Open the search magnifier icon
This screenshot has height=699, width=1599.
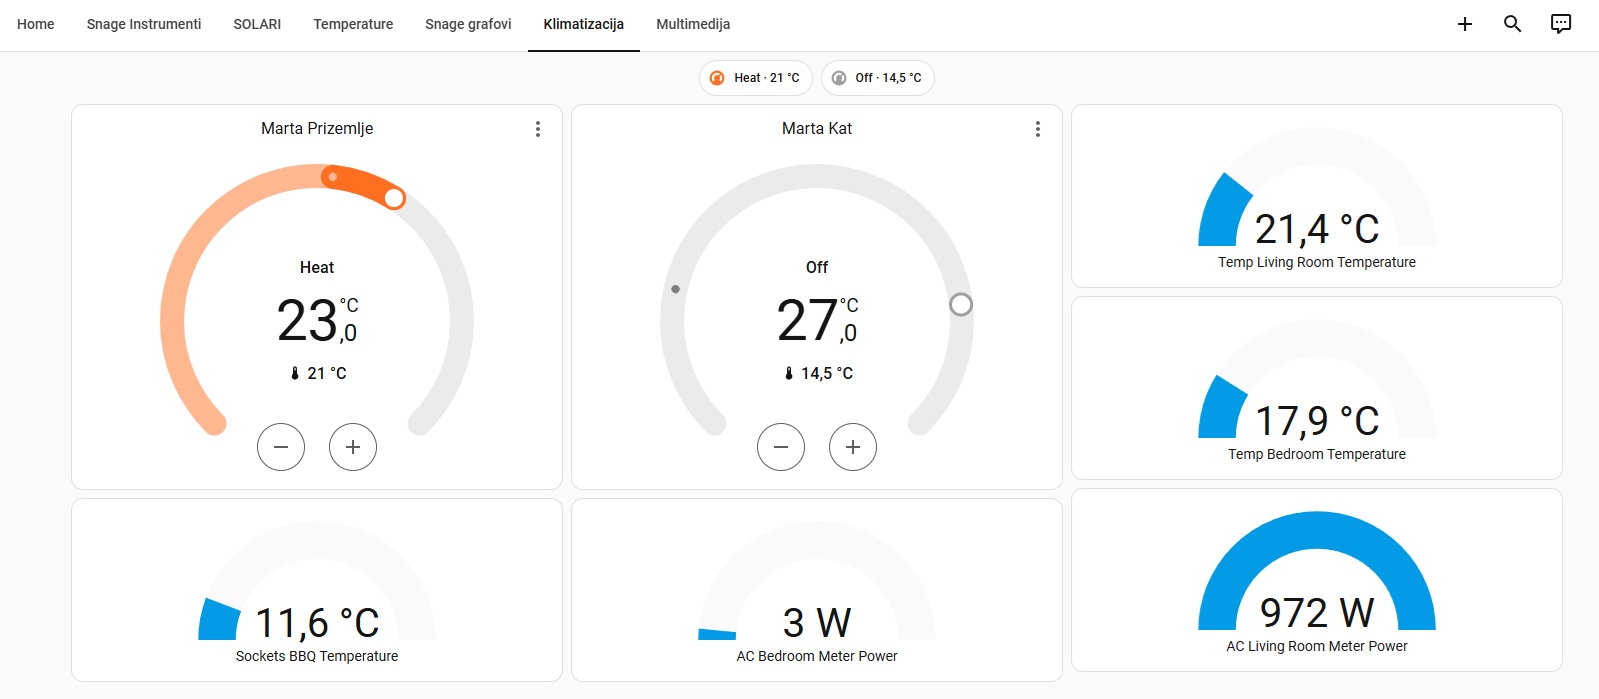(1513, 24)
